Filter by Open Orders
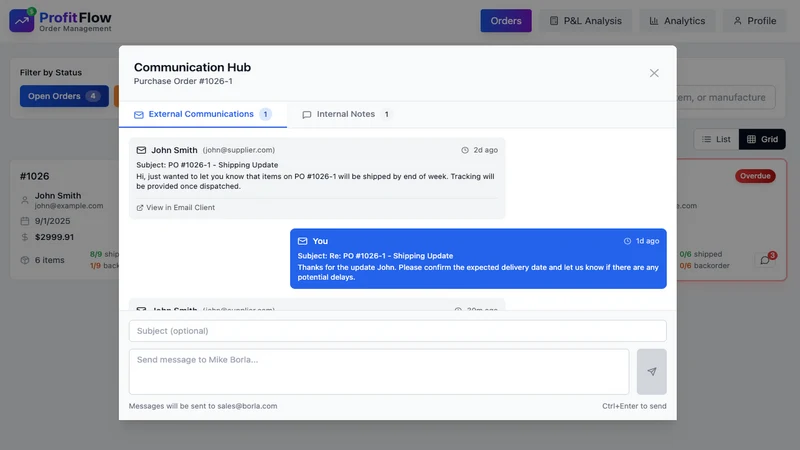Image resolution: width=800 pixels, height=450 pixels. point(64,96)
